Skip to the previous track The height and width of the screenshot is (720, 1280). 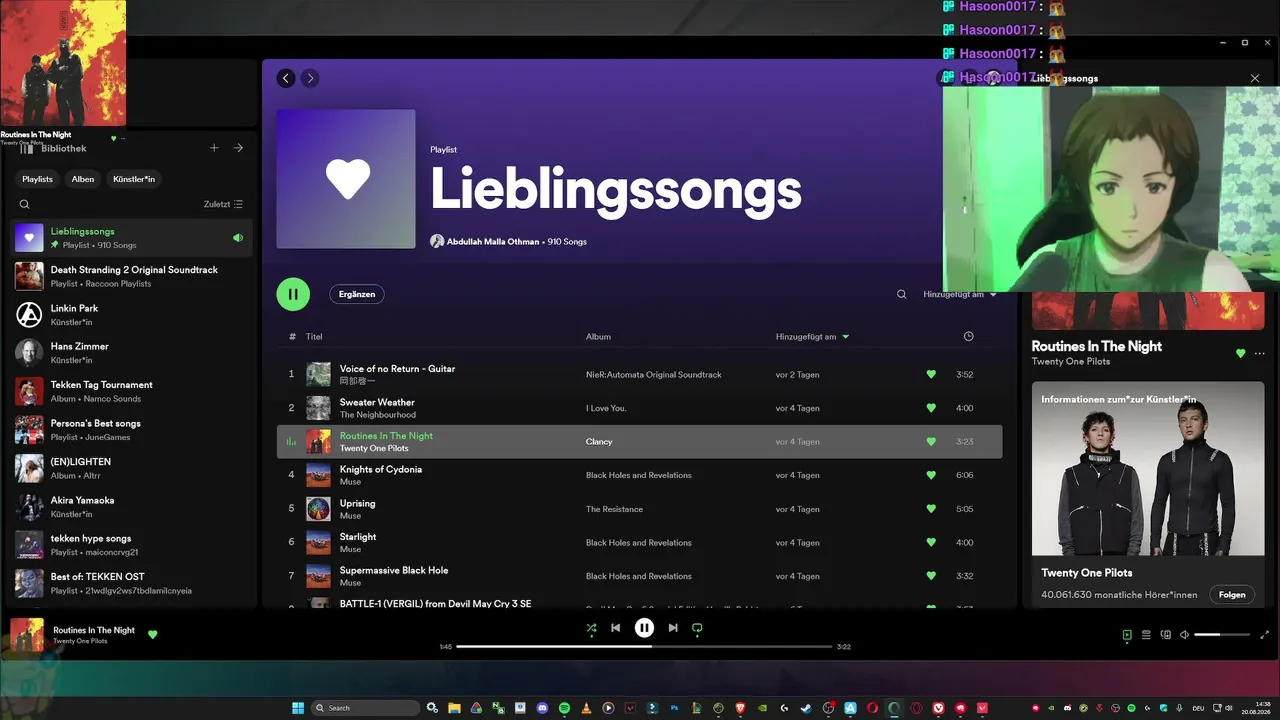tap(616, 628)
